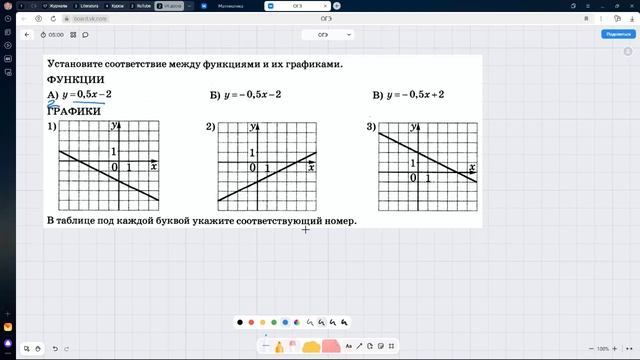The width and height of the screenshot is (640, 360).
Task: Open the bottom-right more options menu
Action: 629,349
